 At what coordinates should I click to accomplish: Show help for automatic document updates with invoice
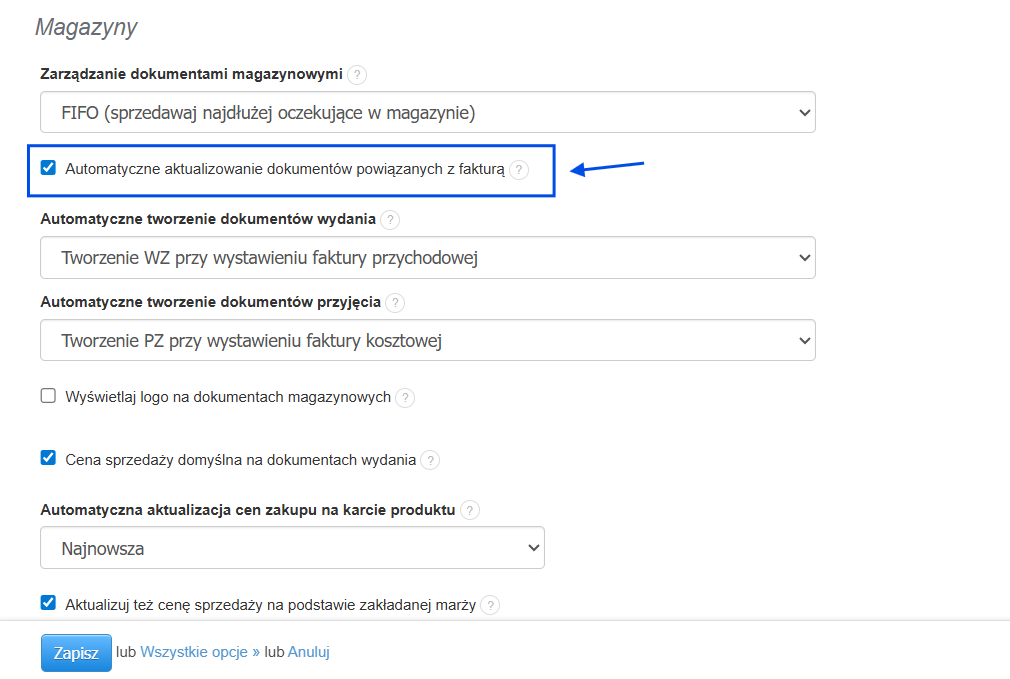tap(518, 170)
